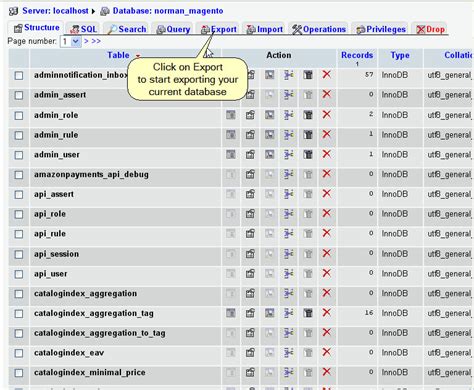Viewport: 474px width, 390px height.
Task: Click Search icon for admin_rule table
Action: pyautogui.click(x=269, y=135)
